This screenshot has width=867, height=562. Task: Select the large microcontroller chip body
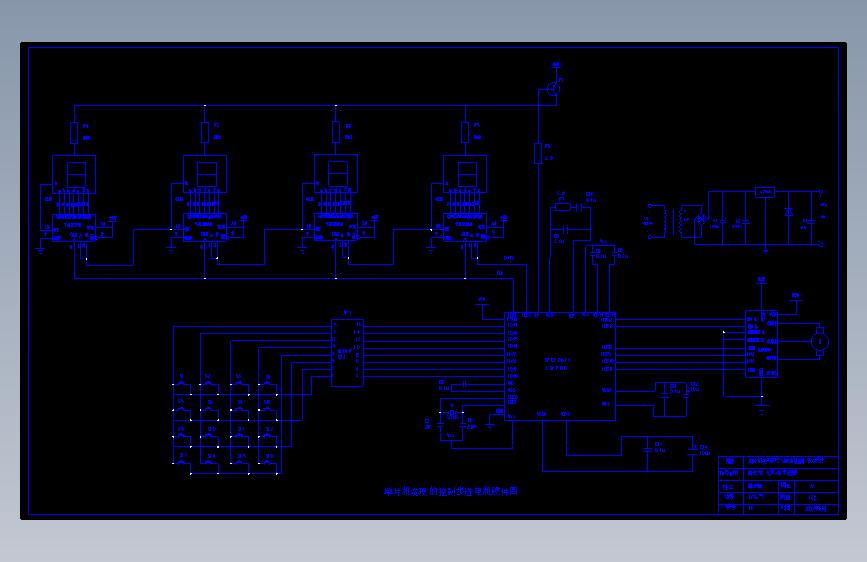tap(560, 366)
